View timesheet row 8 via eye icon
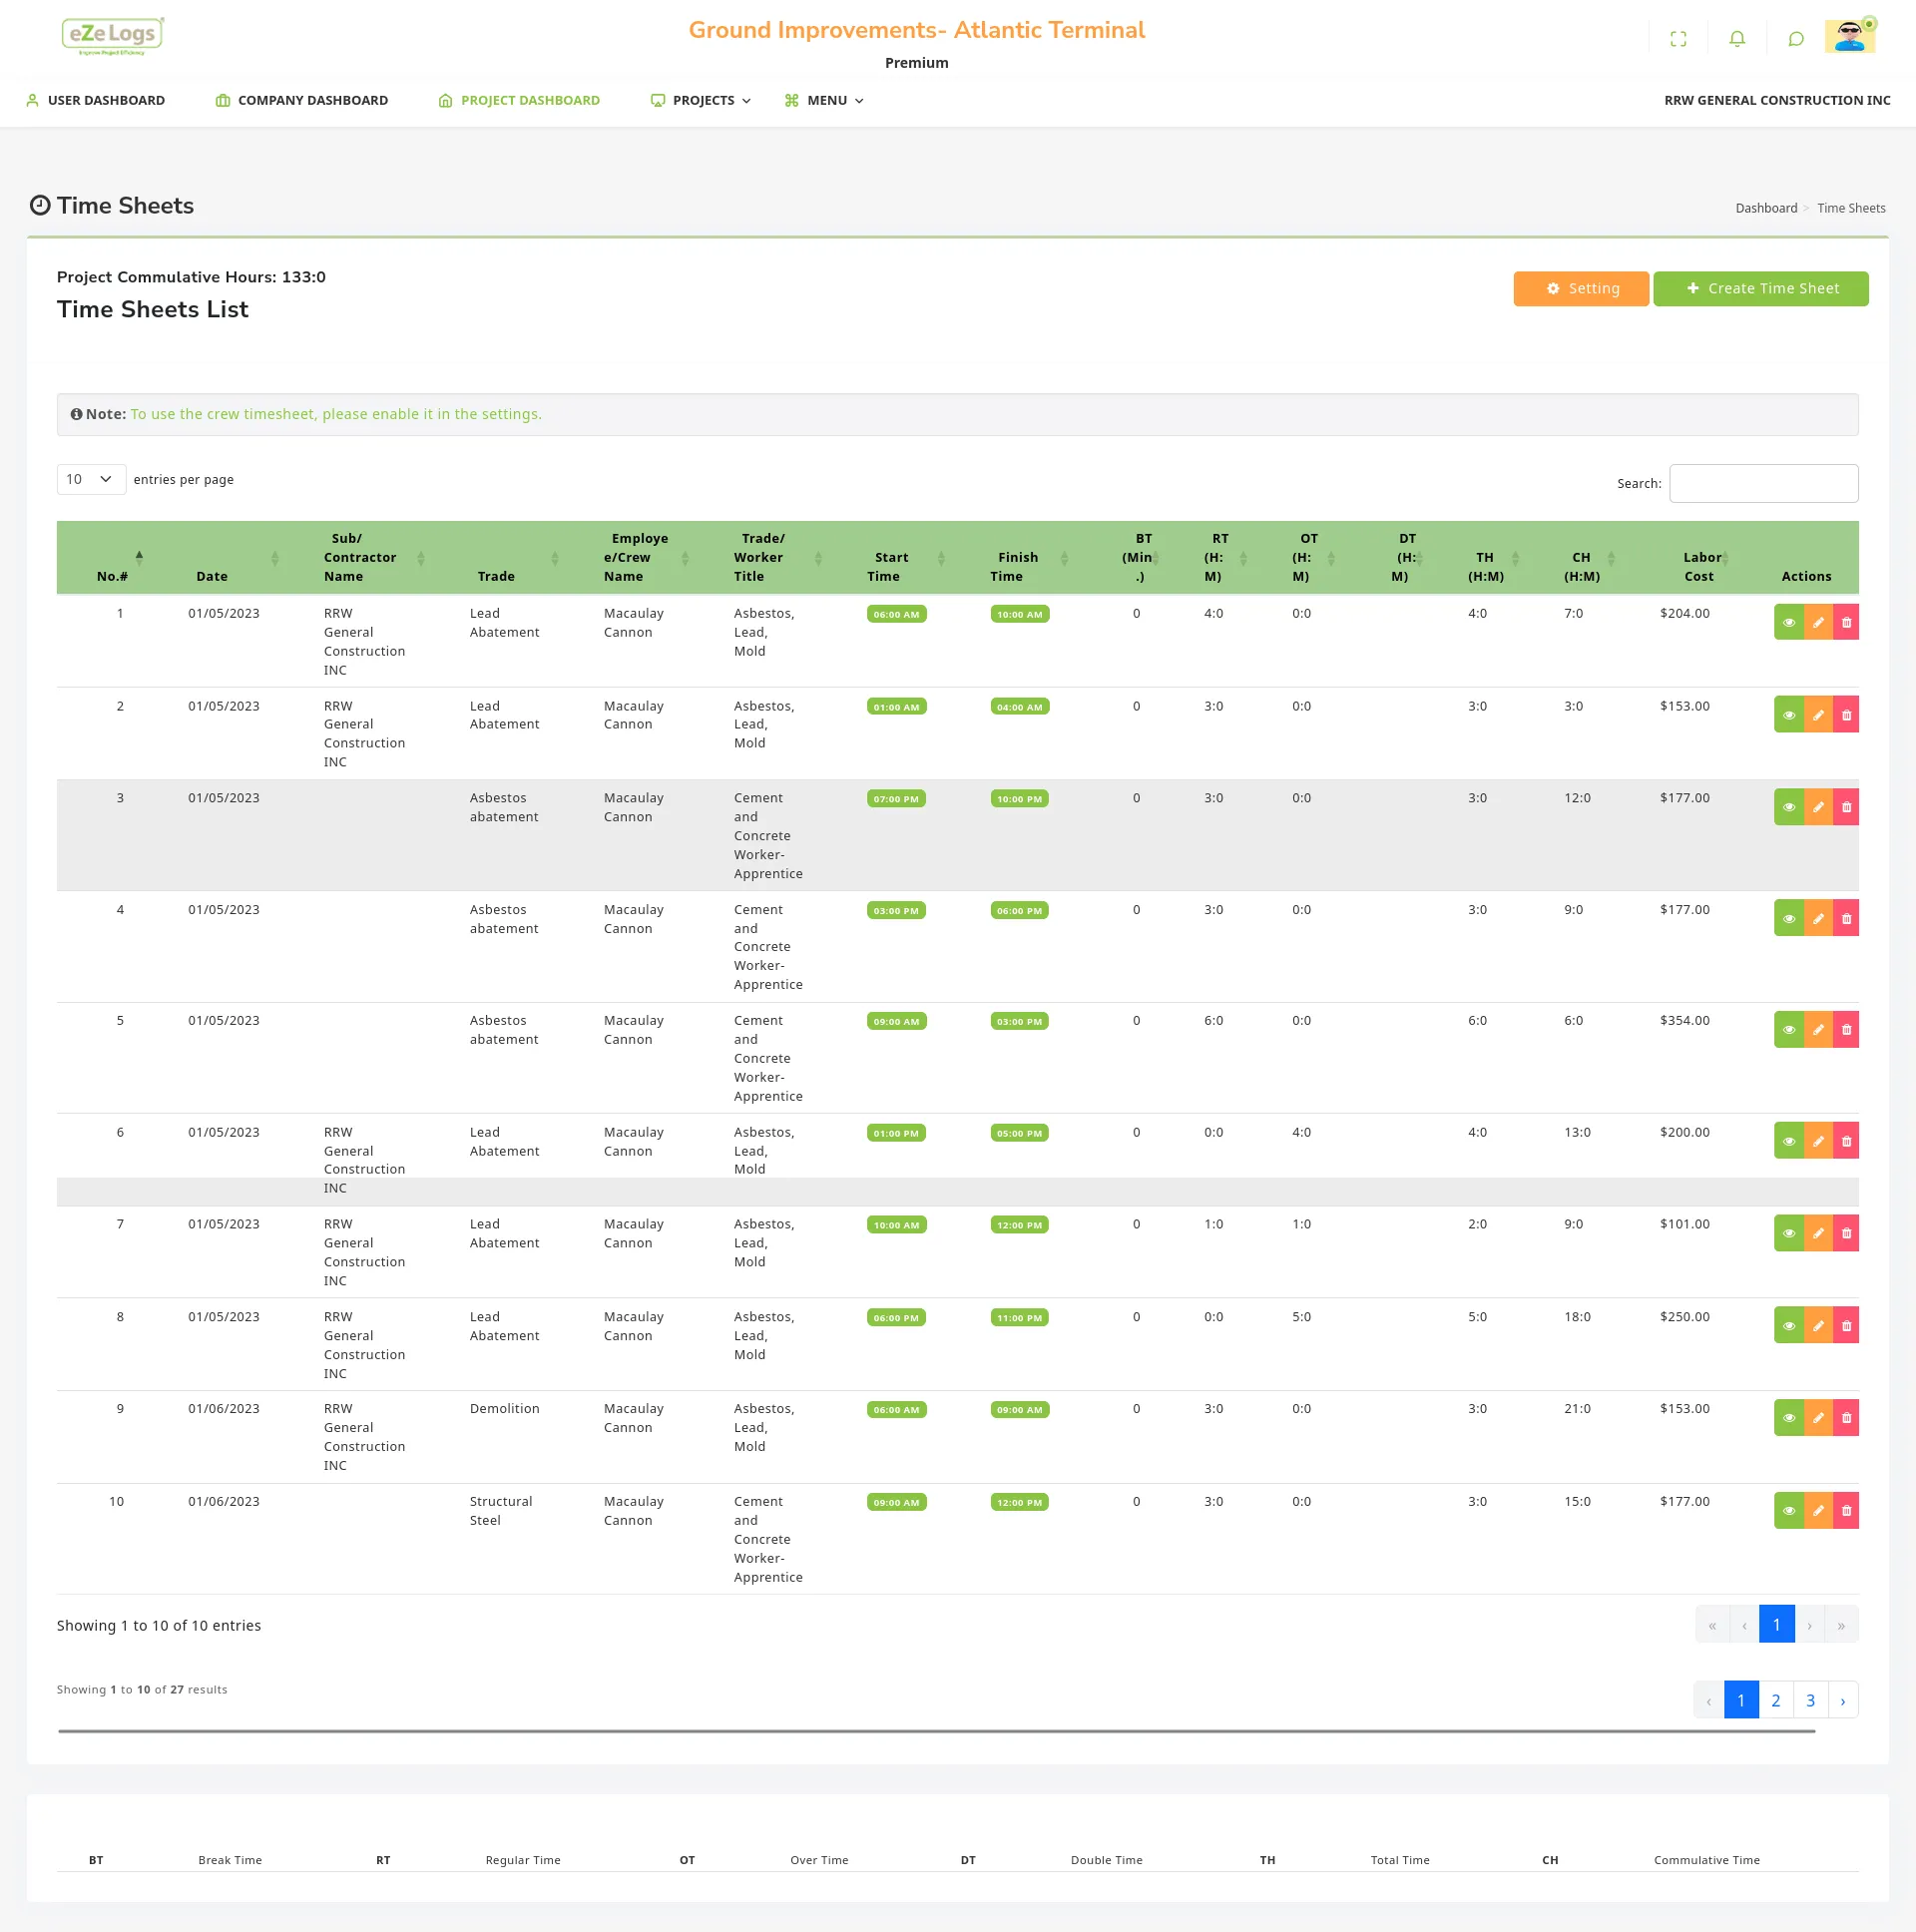The width and height of the screenshot is (1916, 1932). 1788,1326
